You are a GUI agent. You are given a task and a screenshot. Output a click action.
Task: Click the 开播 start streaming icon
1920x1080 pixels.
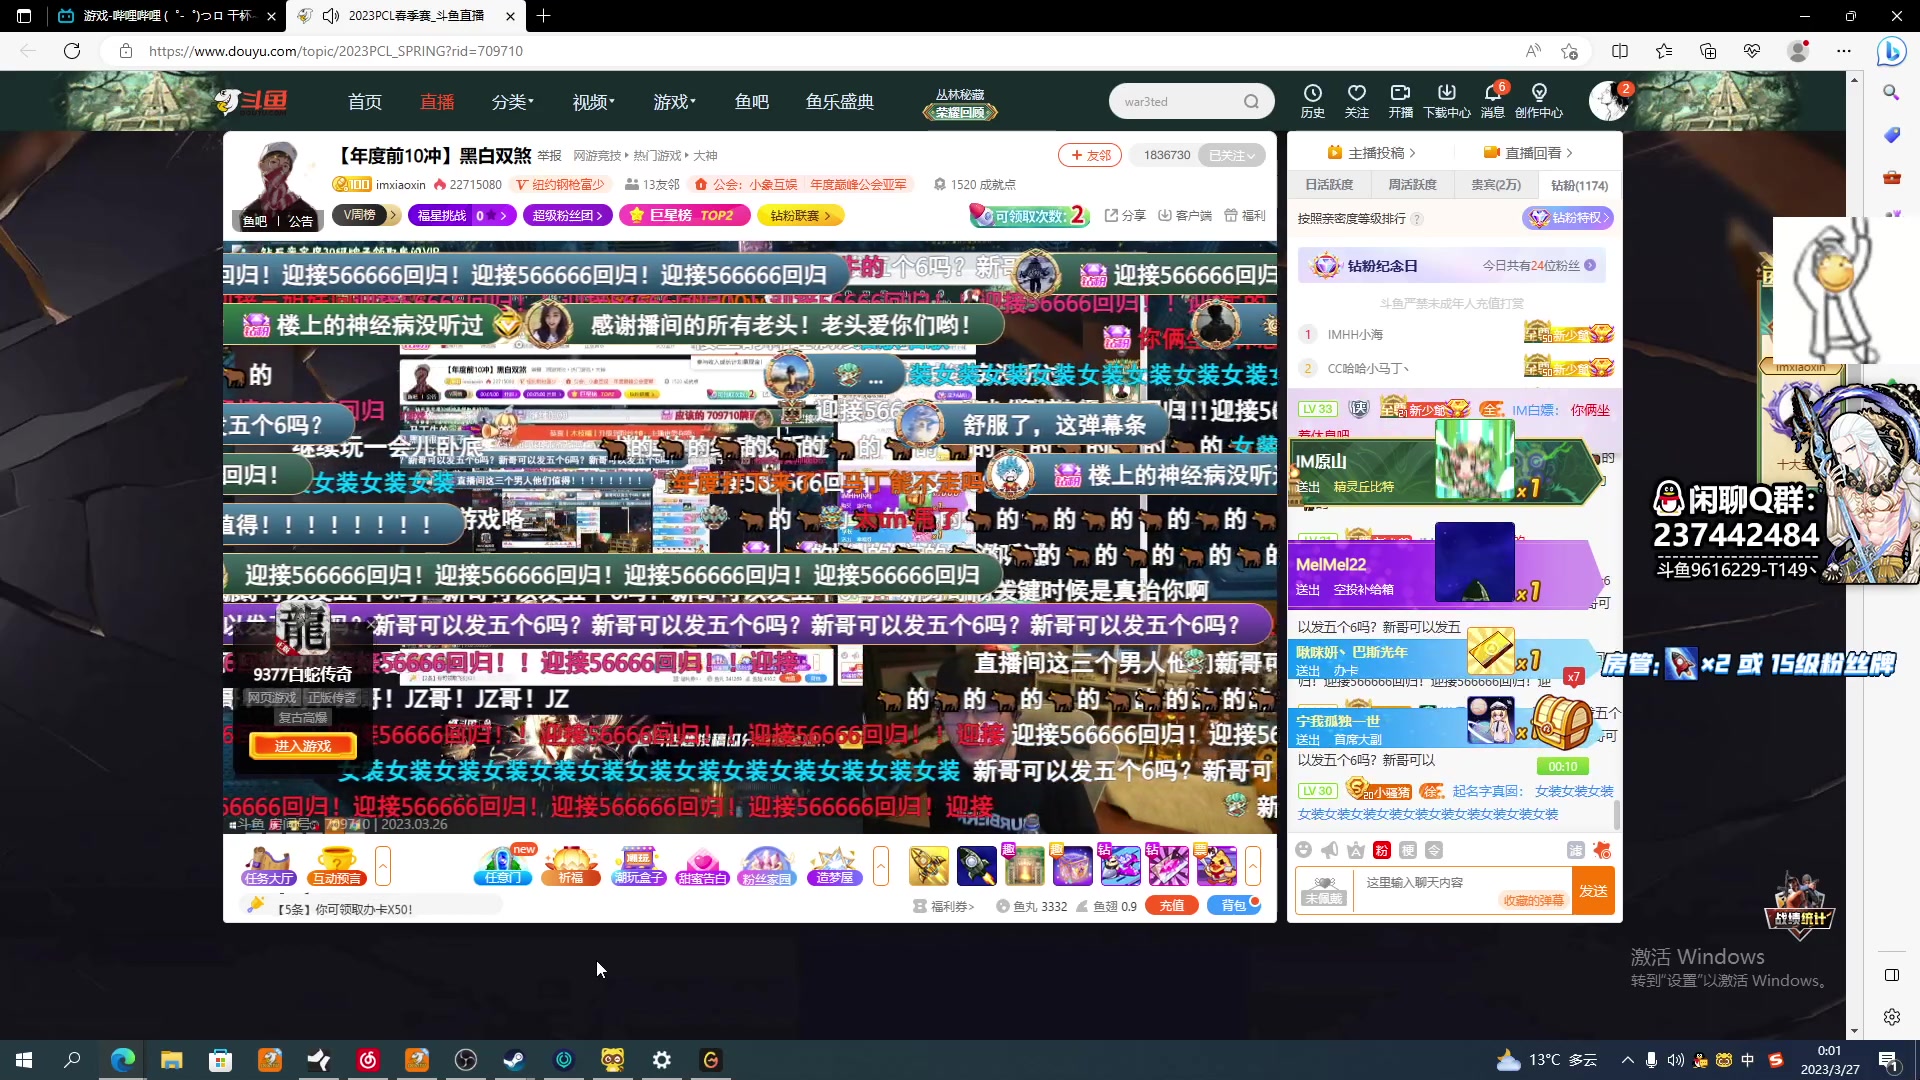point(1400,100)
